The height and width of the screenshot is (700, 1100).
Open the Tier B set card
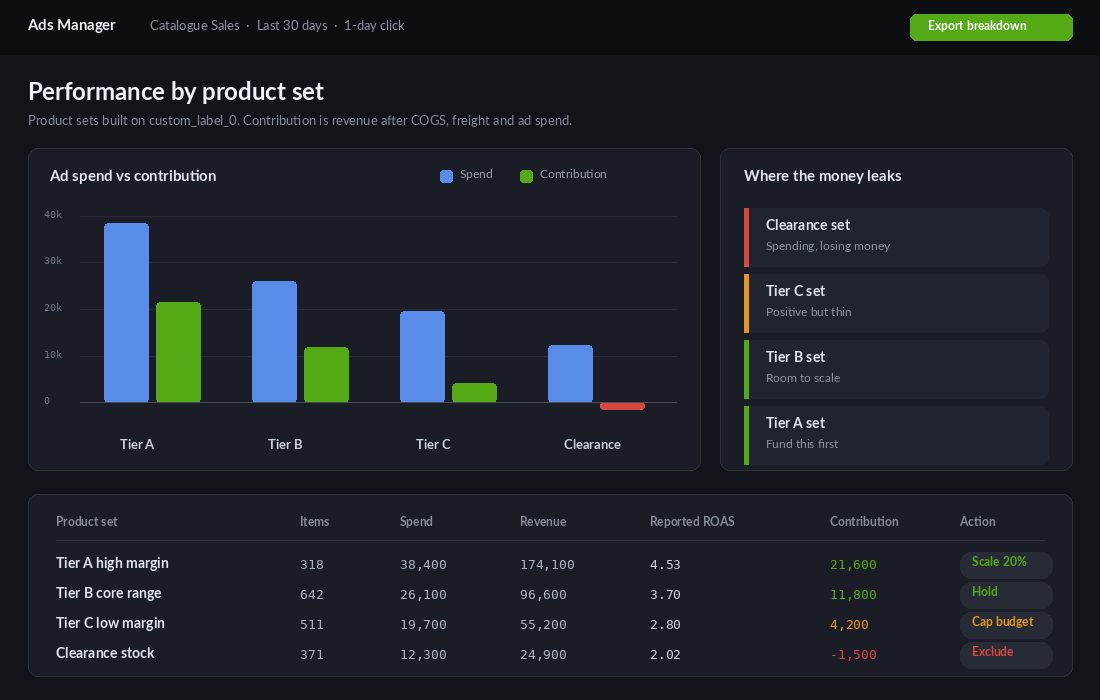pyautogui.click(x=897, y=370)
